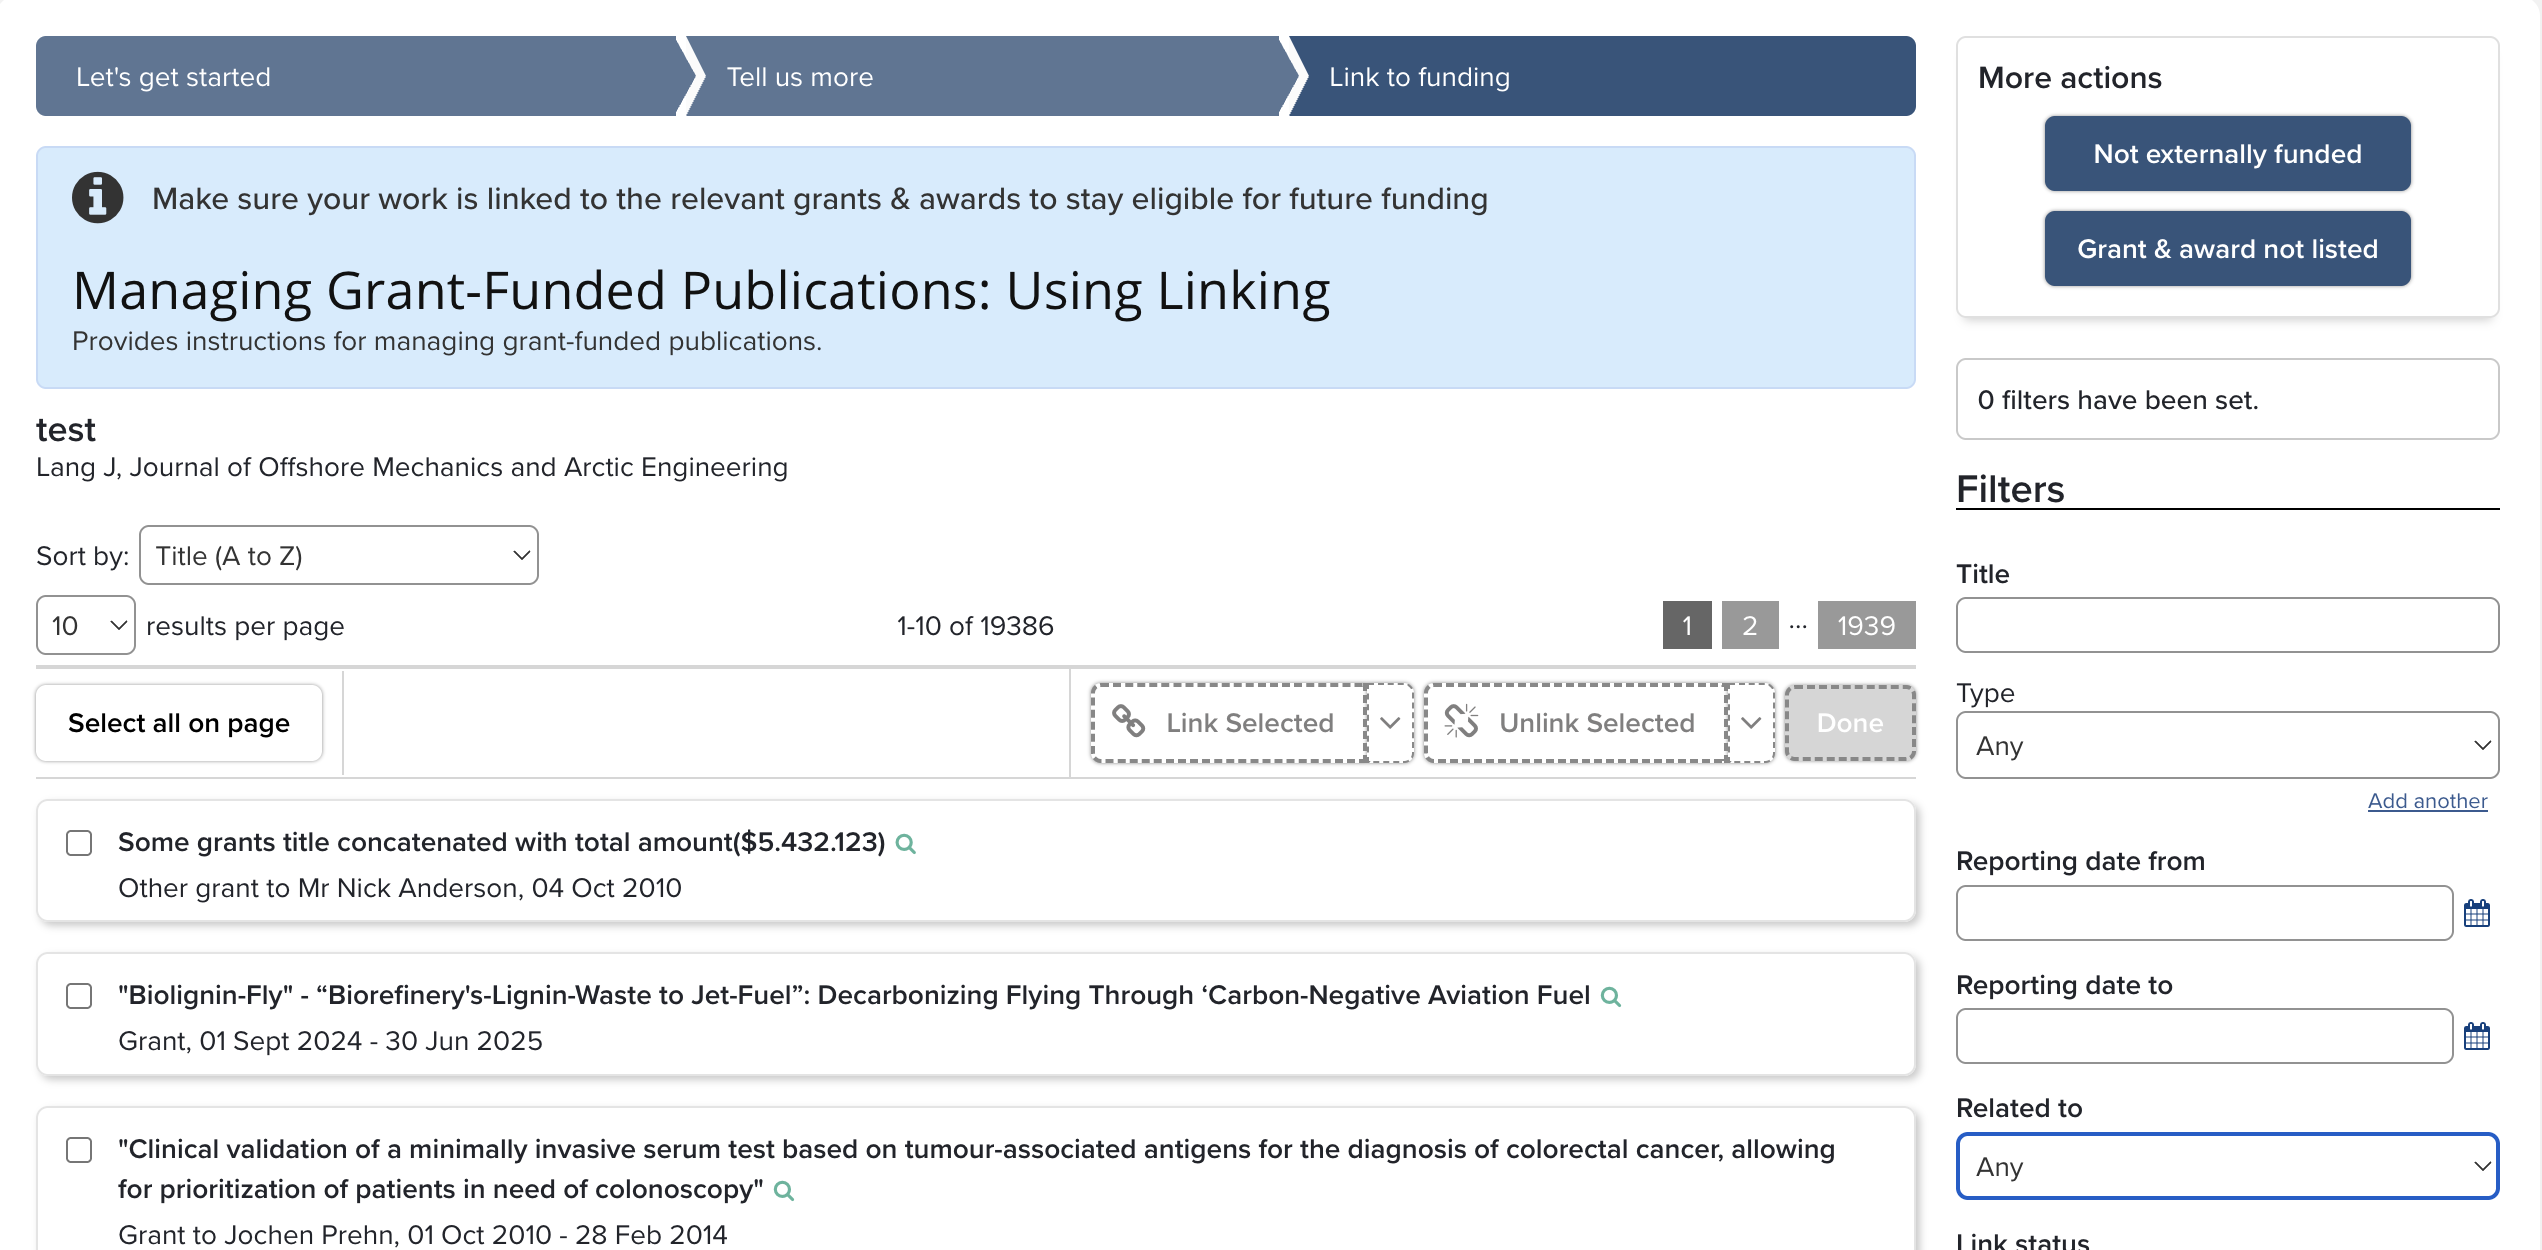This screenshot has height=1250, width=2542.
Task: Jump to last page 1939
Action: tap(1865, 626)
